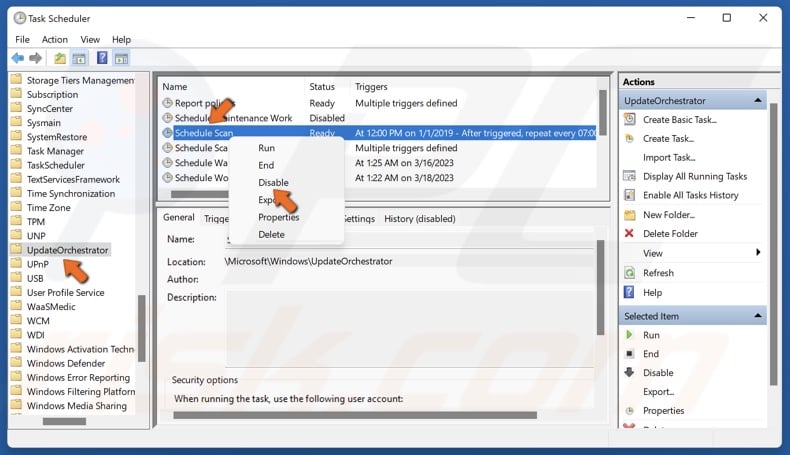This screenshot has width=790, height=455.
Task: Click the folder tree vertical scrollbar
Action: (x=142, y=328)
